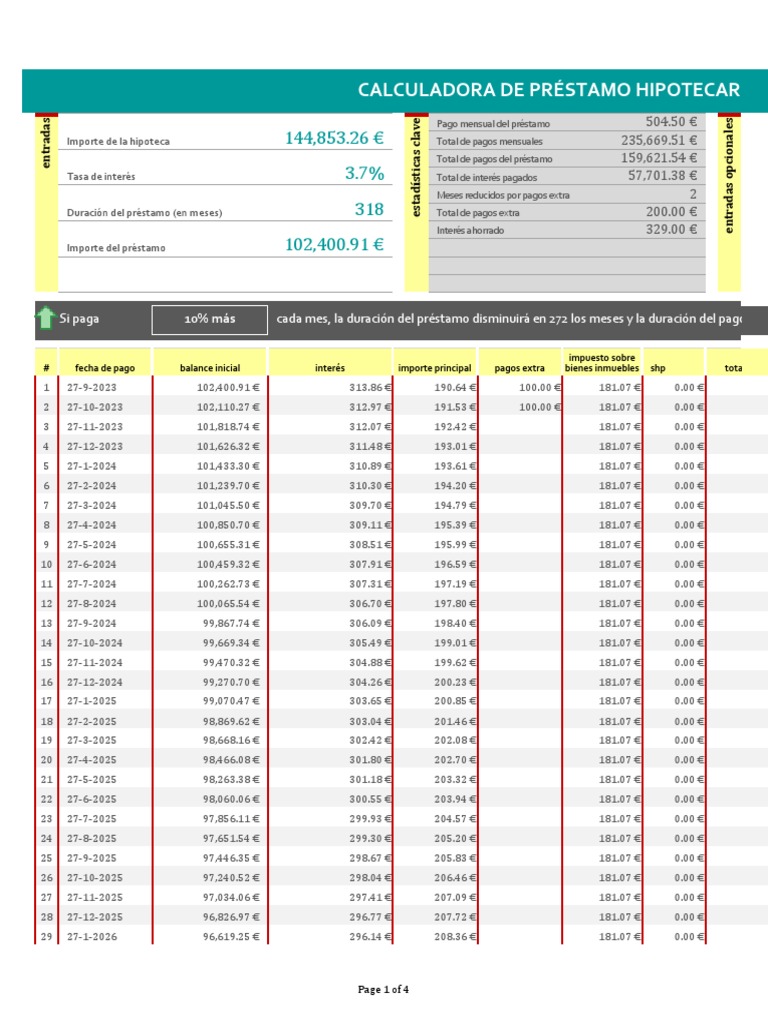Select extra payment 100.00 € in row 1
Image resolution: width=768 pixels, height=1024 pixels.
pos(539,387)
